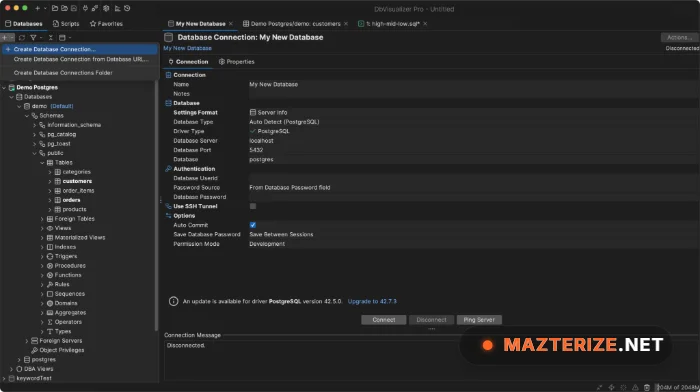The width and height of the screenshot is (700, 392).
Task: Select the products table icon in the tree
Action: 58,209
